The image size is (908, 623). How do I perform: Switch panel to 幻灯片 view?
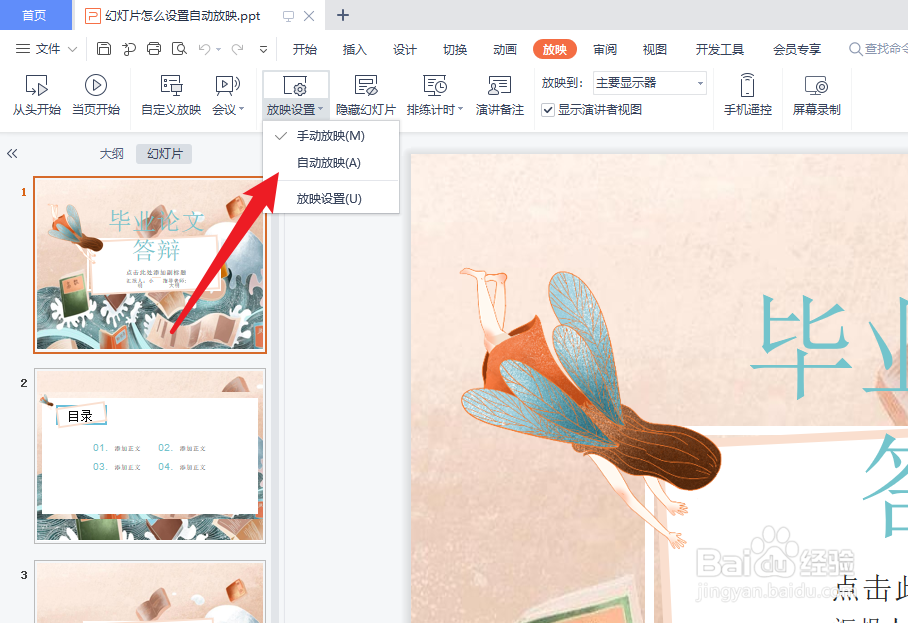click(164, 154)
